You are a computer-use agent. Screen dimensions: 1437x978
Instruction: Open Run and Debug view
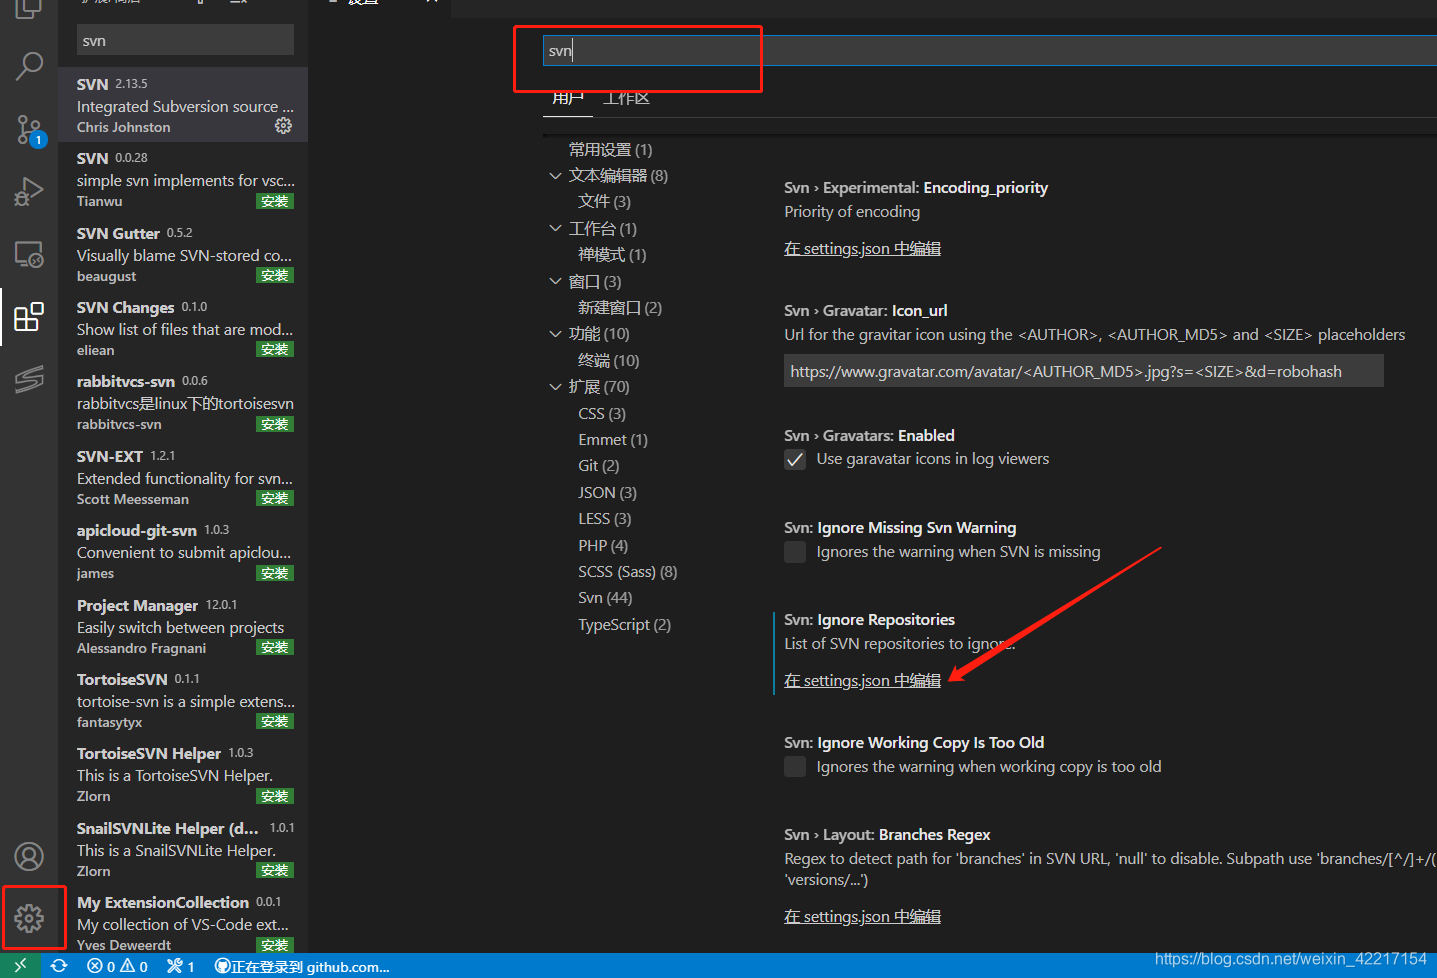[29, 191]
